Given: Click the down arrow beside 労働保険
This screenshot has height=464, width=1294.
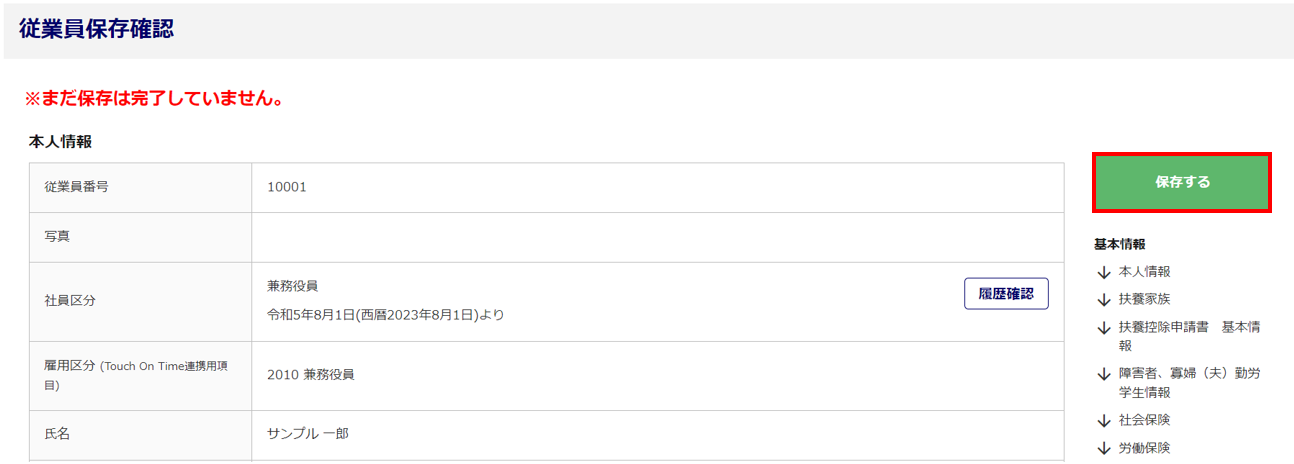Looking at the screenshot, I should coord(1104,448).
